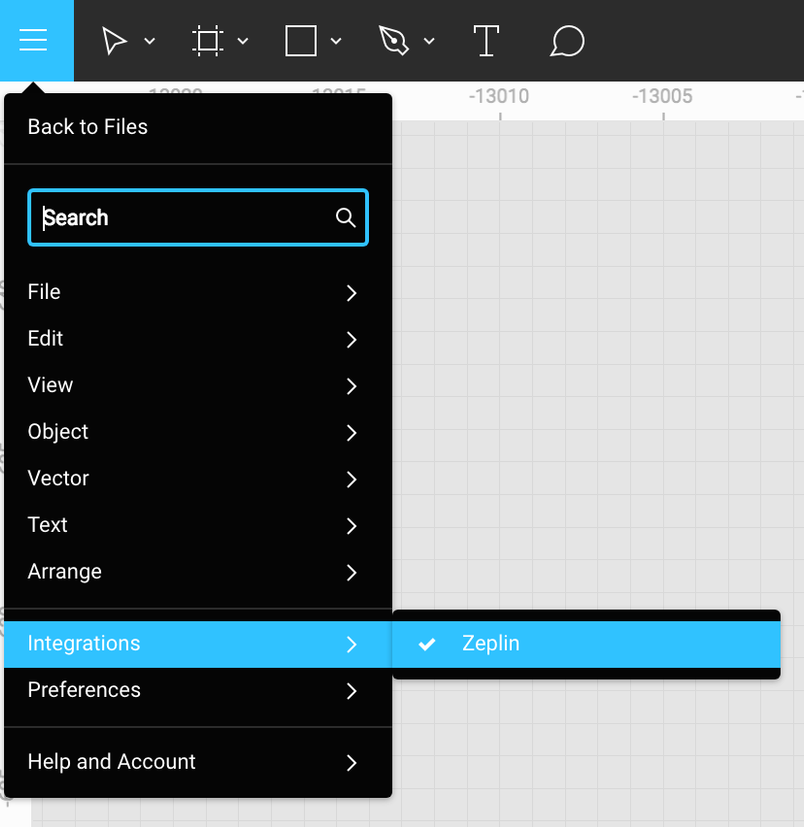Screen dimensions: 804x827
Task: Open the Text submenu
Action: click(198, 525)
